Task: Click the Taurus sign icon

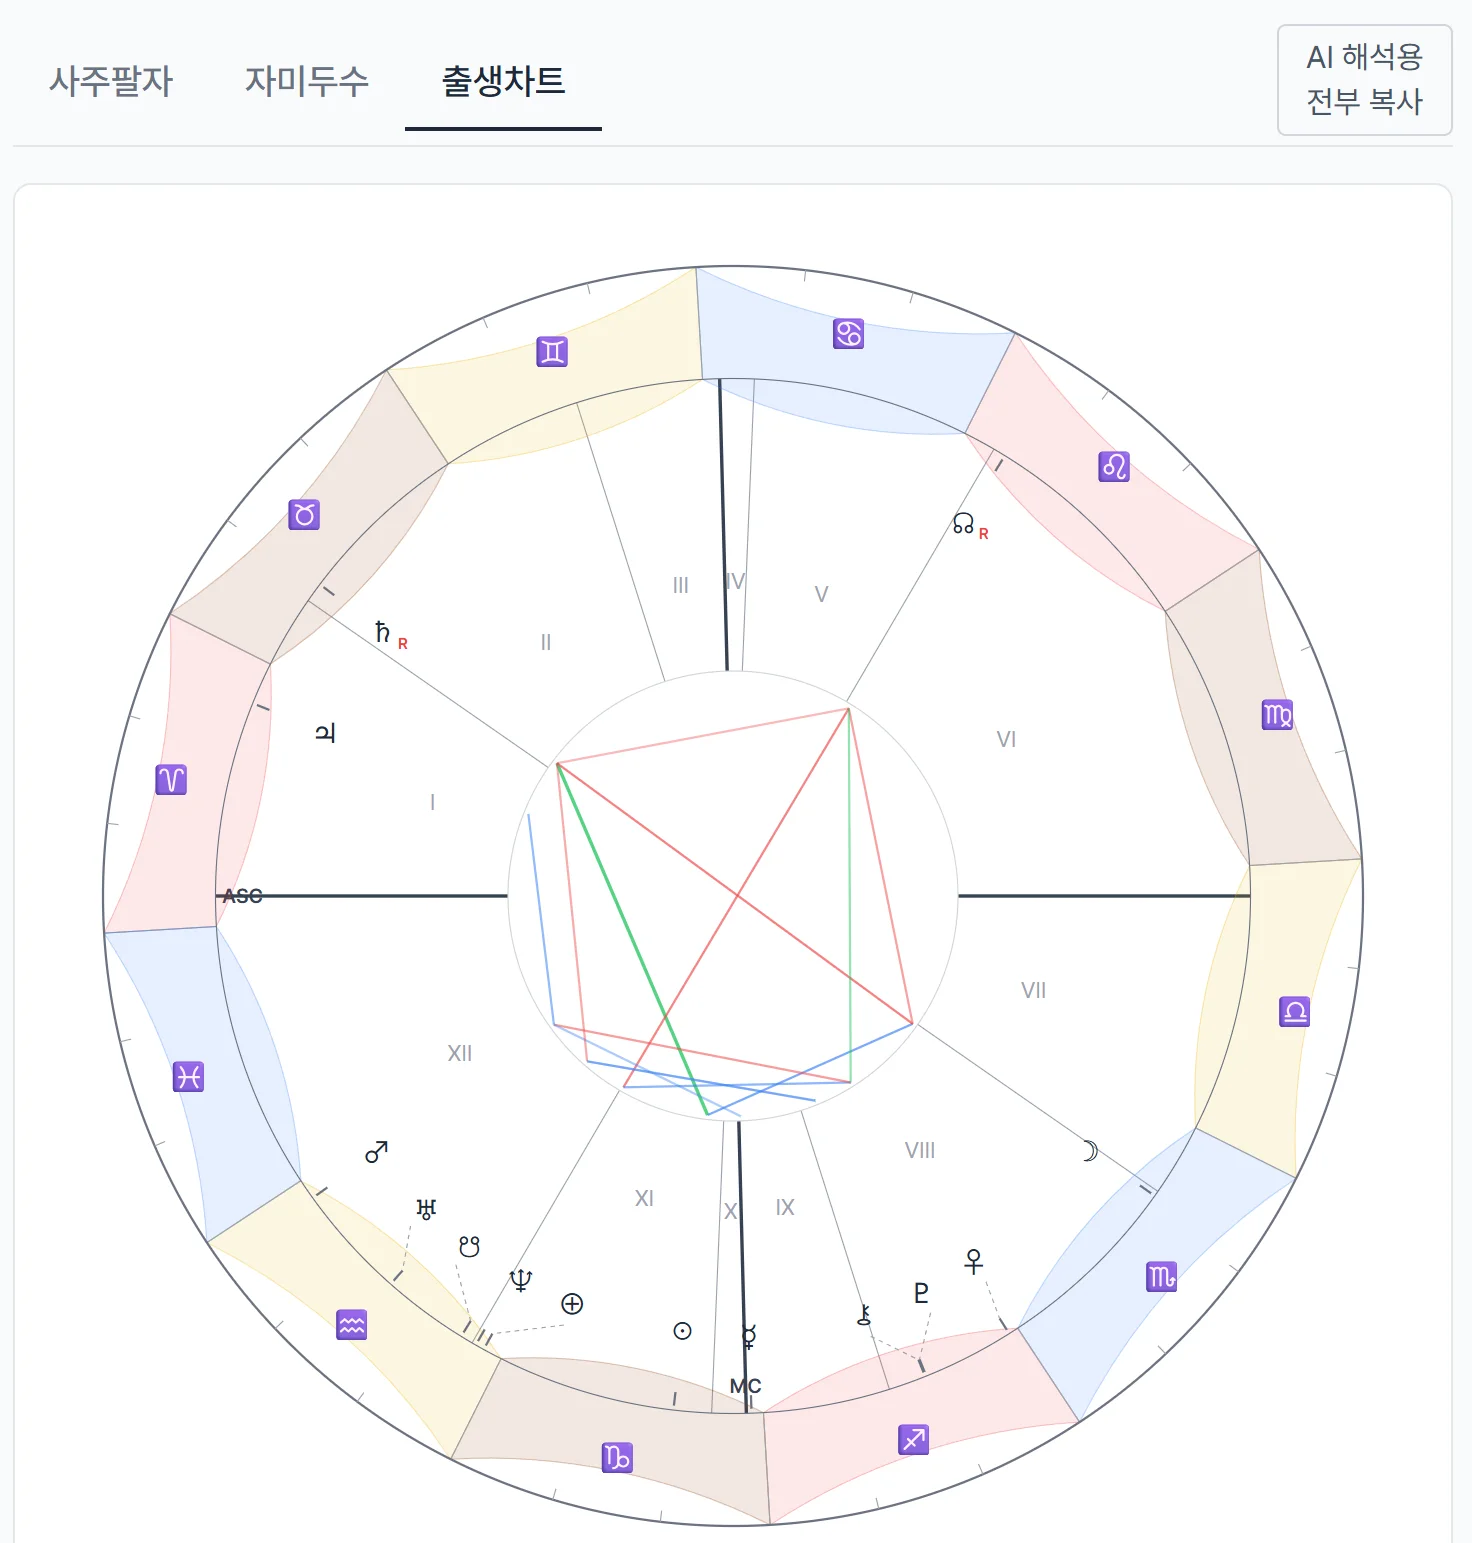Action: [x=305, y=514]
